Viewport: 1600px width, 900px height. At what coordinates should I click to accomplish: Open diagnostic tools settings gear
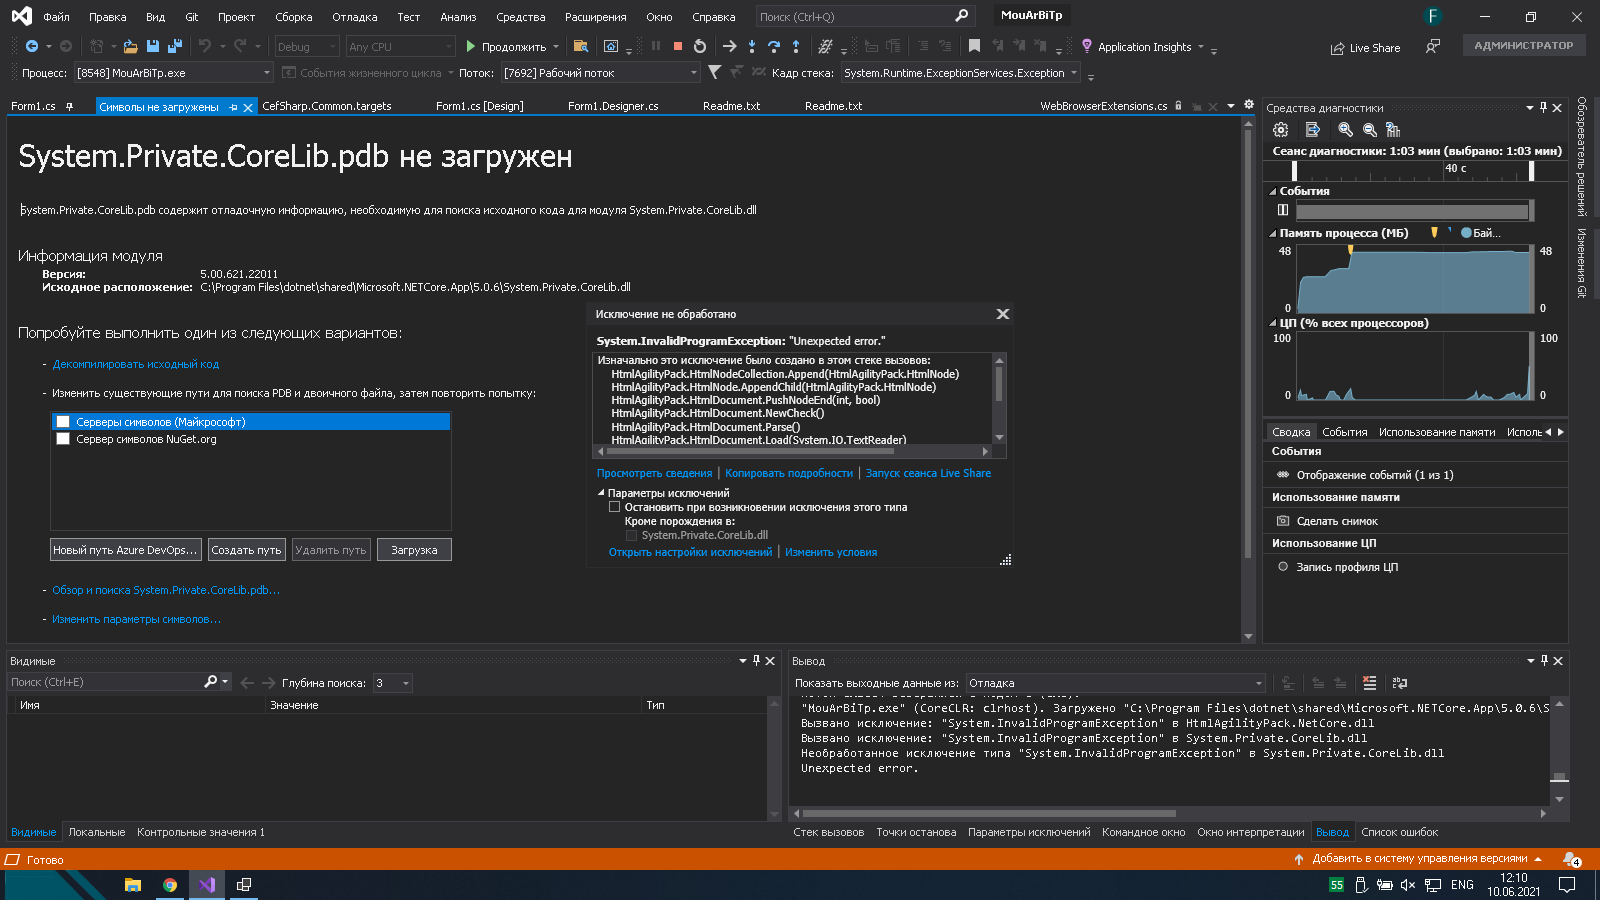click(x=1280, y=130)
